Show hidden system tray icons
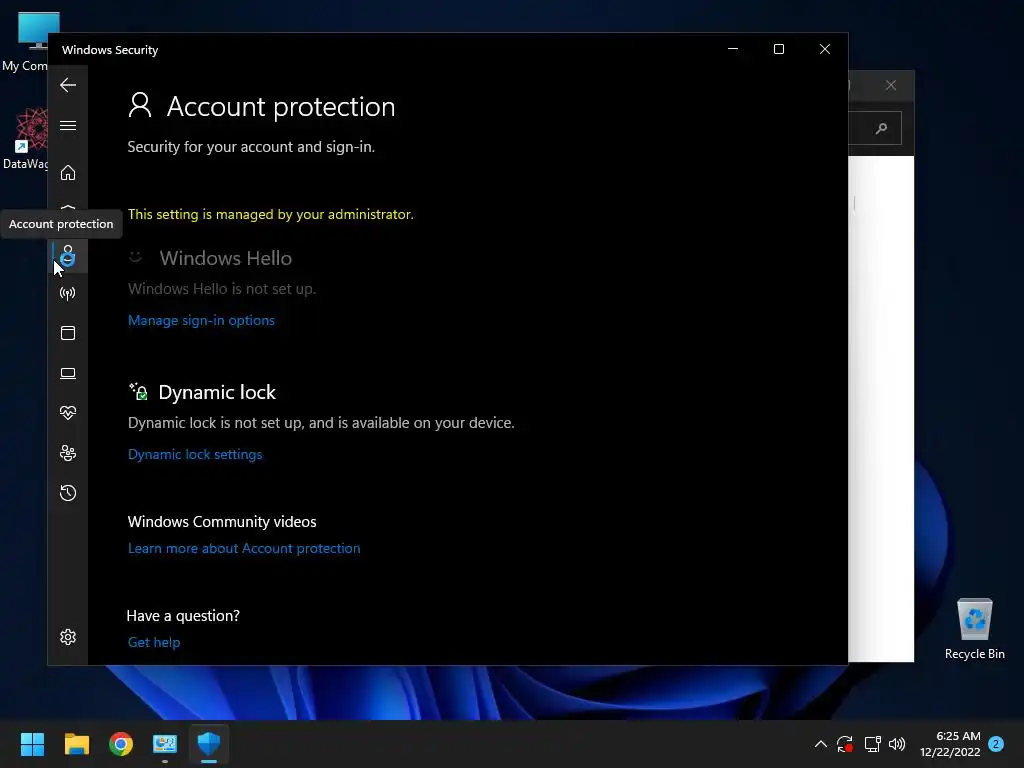Screen dimensions: 1024x768 pyautogui.click(x=821, y=744)
